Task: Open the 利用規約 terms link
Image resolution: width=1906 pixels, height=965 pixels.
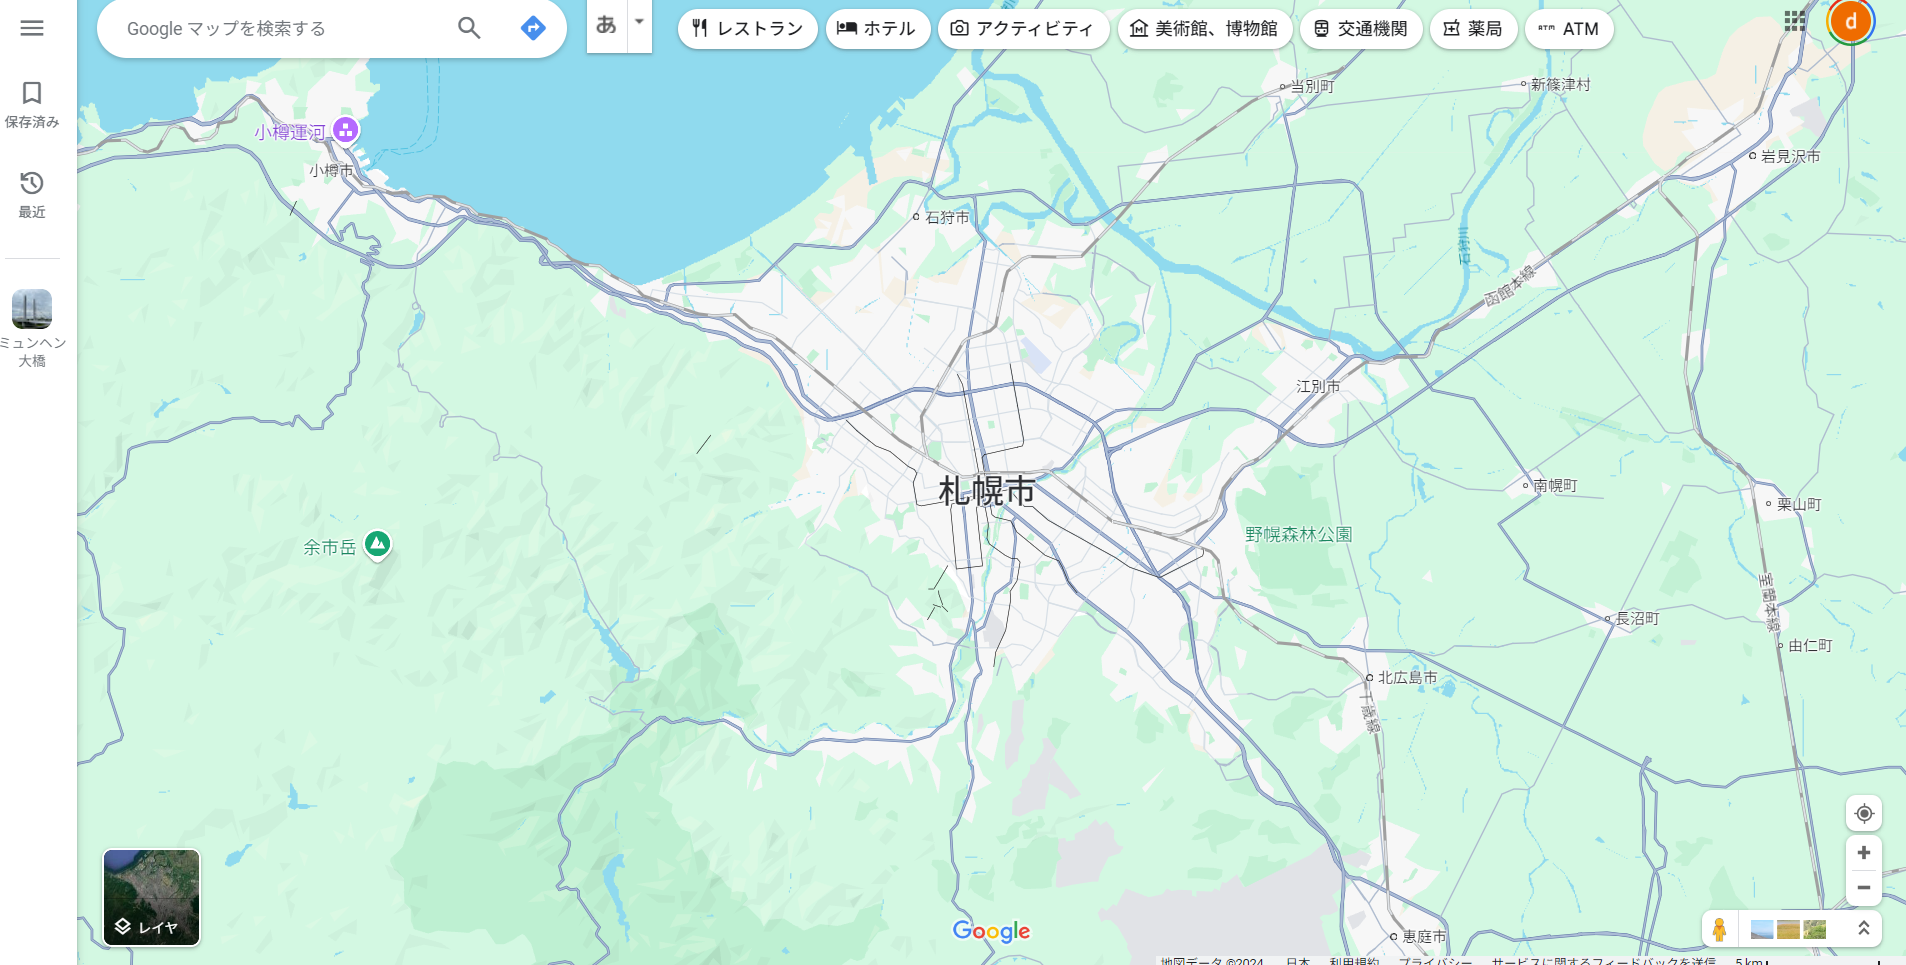Action: point(1354,960)
